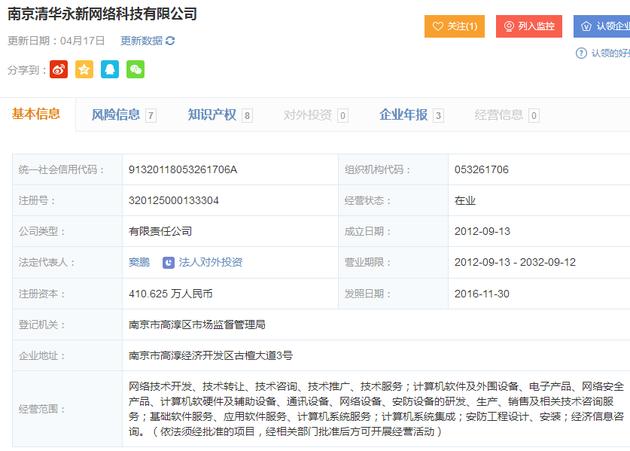Switch to the 风险信息 tab
The width and height of the screenshot is (630, 451).
[x=116, y=115]
